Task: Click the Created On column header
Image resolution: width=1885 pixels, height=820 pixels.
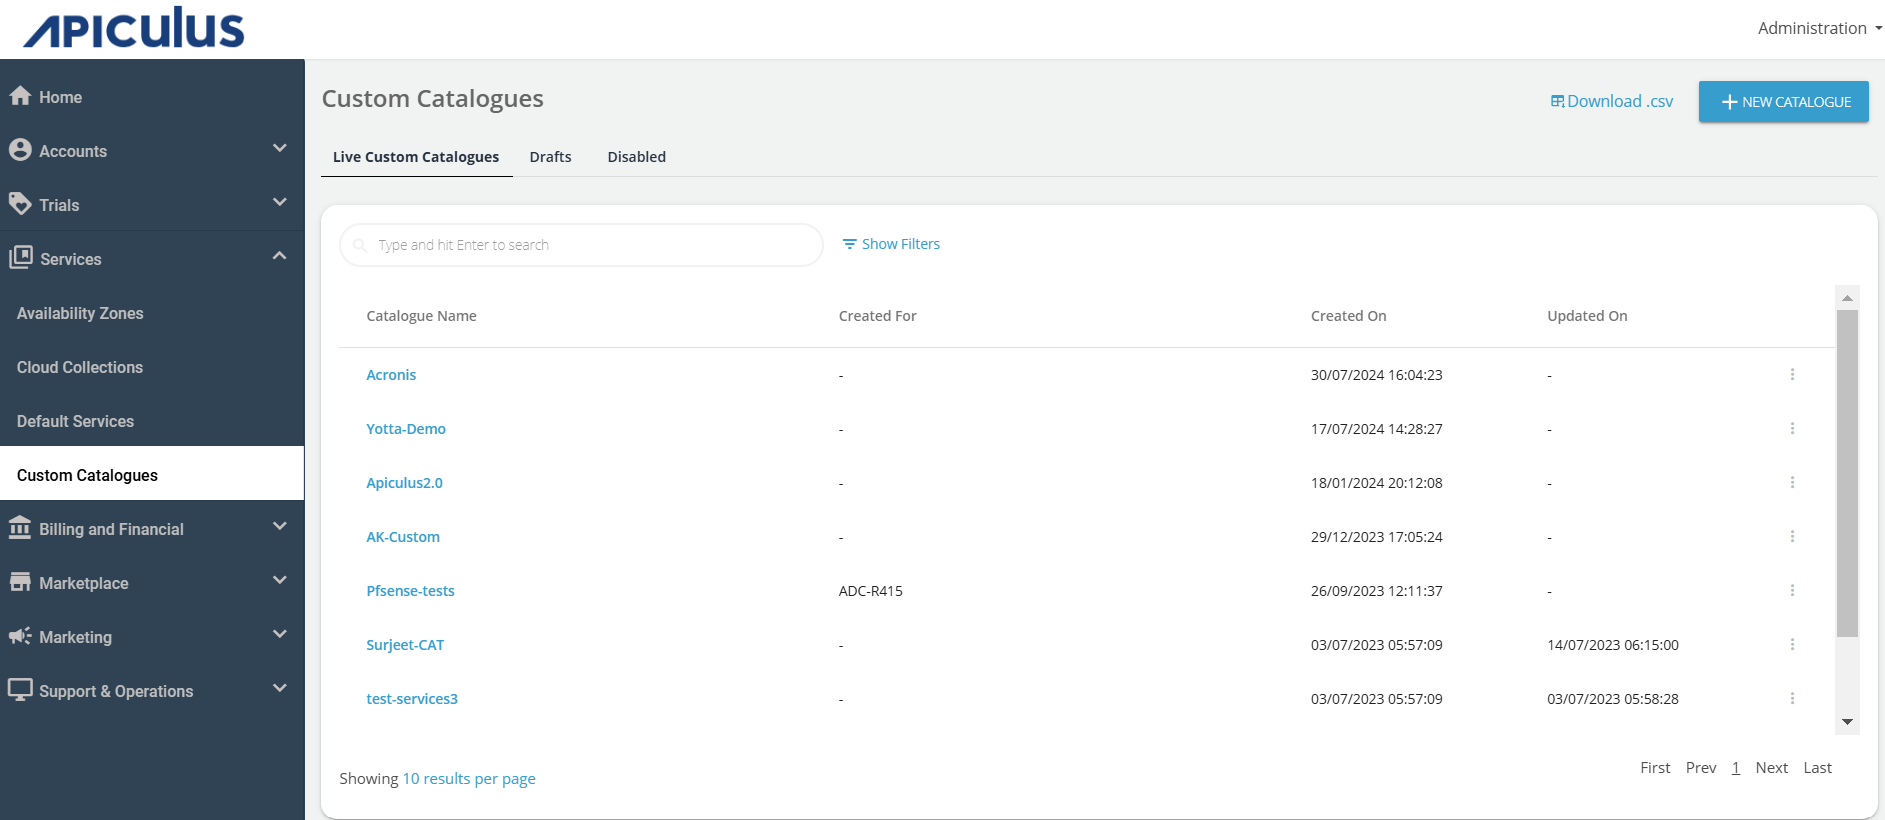Action: pyautogui.click(x=1348, y=316)
